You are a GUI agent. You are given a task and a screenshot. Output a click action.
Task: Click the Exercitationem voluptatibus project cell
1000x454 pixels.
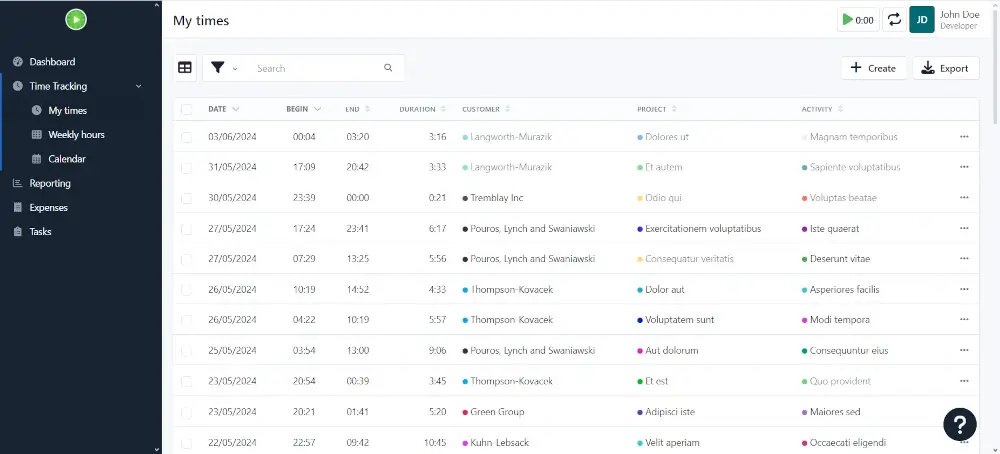coord(699,228)
